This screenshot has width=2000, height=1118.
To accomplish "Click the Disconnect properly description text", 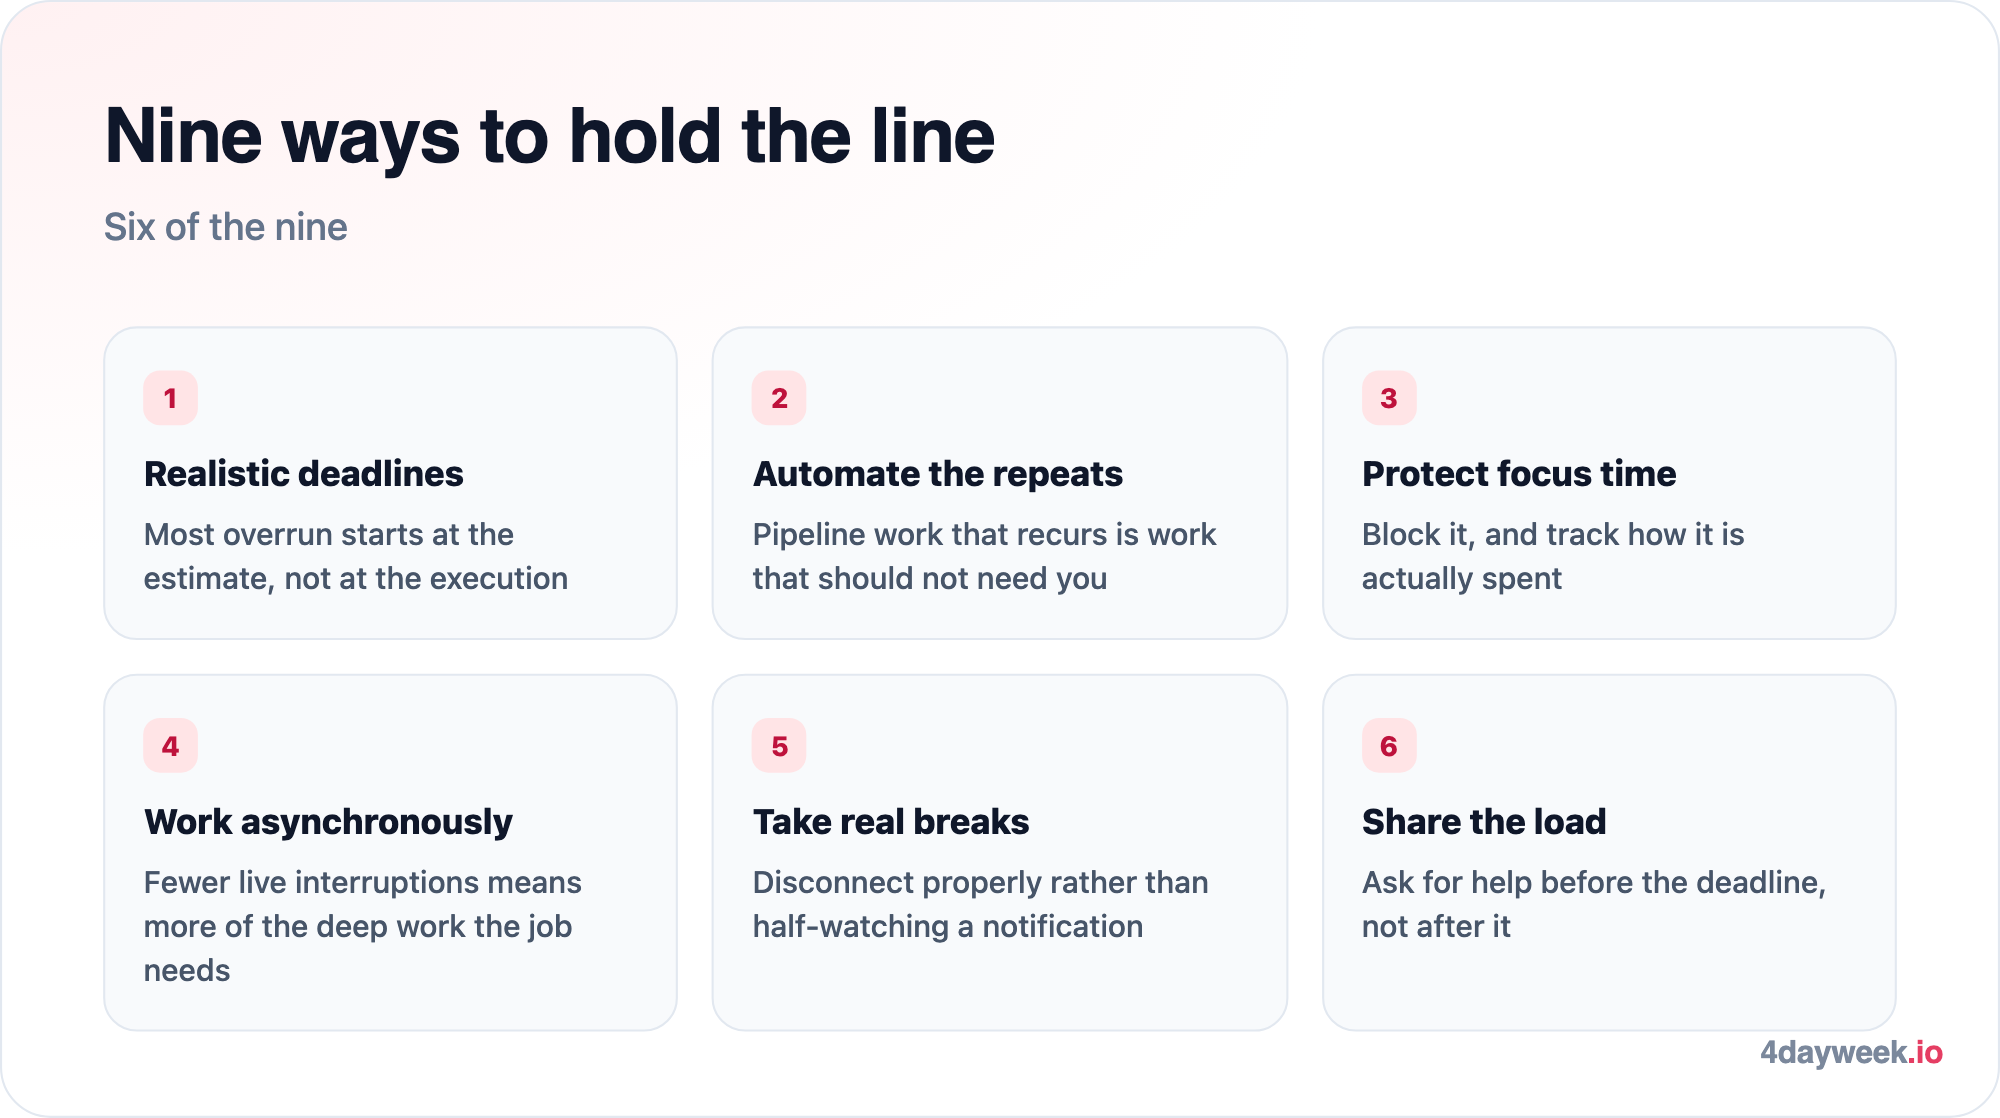I will point(981,904).
